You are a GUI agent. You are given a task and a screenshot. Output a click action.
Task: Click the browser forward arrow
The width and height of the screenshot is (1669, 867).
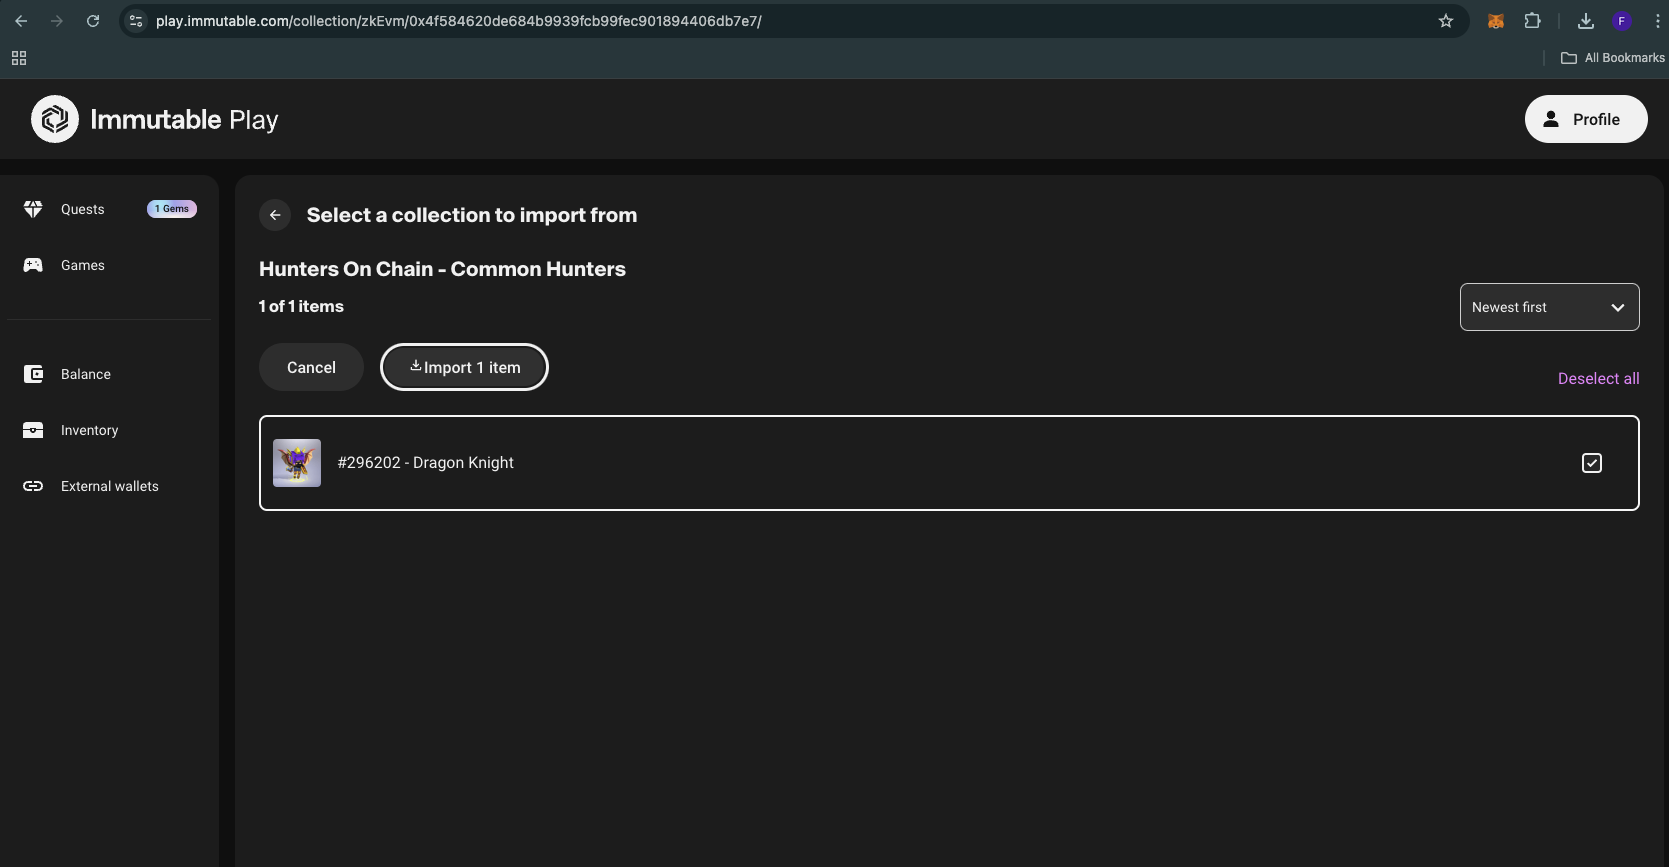tap(57, 21)
